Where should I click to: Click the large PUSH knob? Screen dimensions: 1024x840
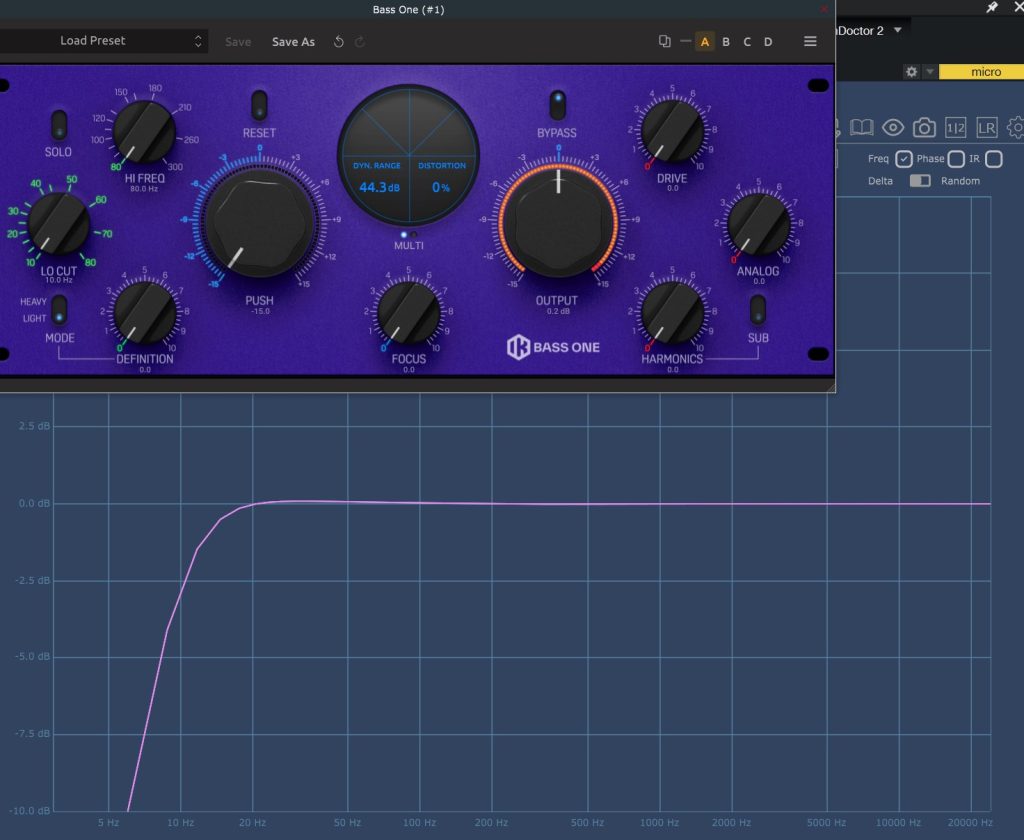tap(259, 222)
